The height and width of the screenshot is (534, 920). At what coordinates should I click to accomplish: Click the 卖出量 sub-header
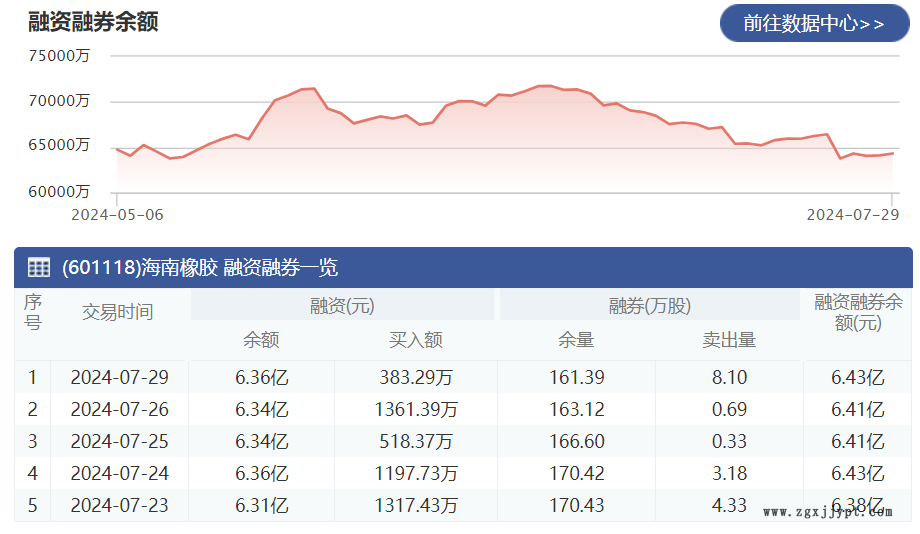[729, 340]
